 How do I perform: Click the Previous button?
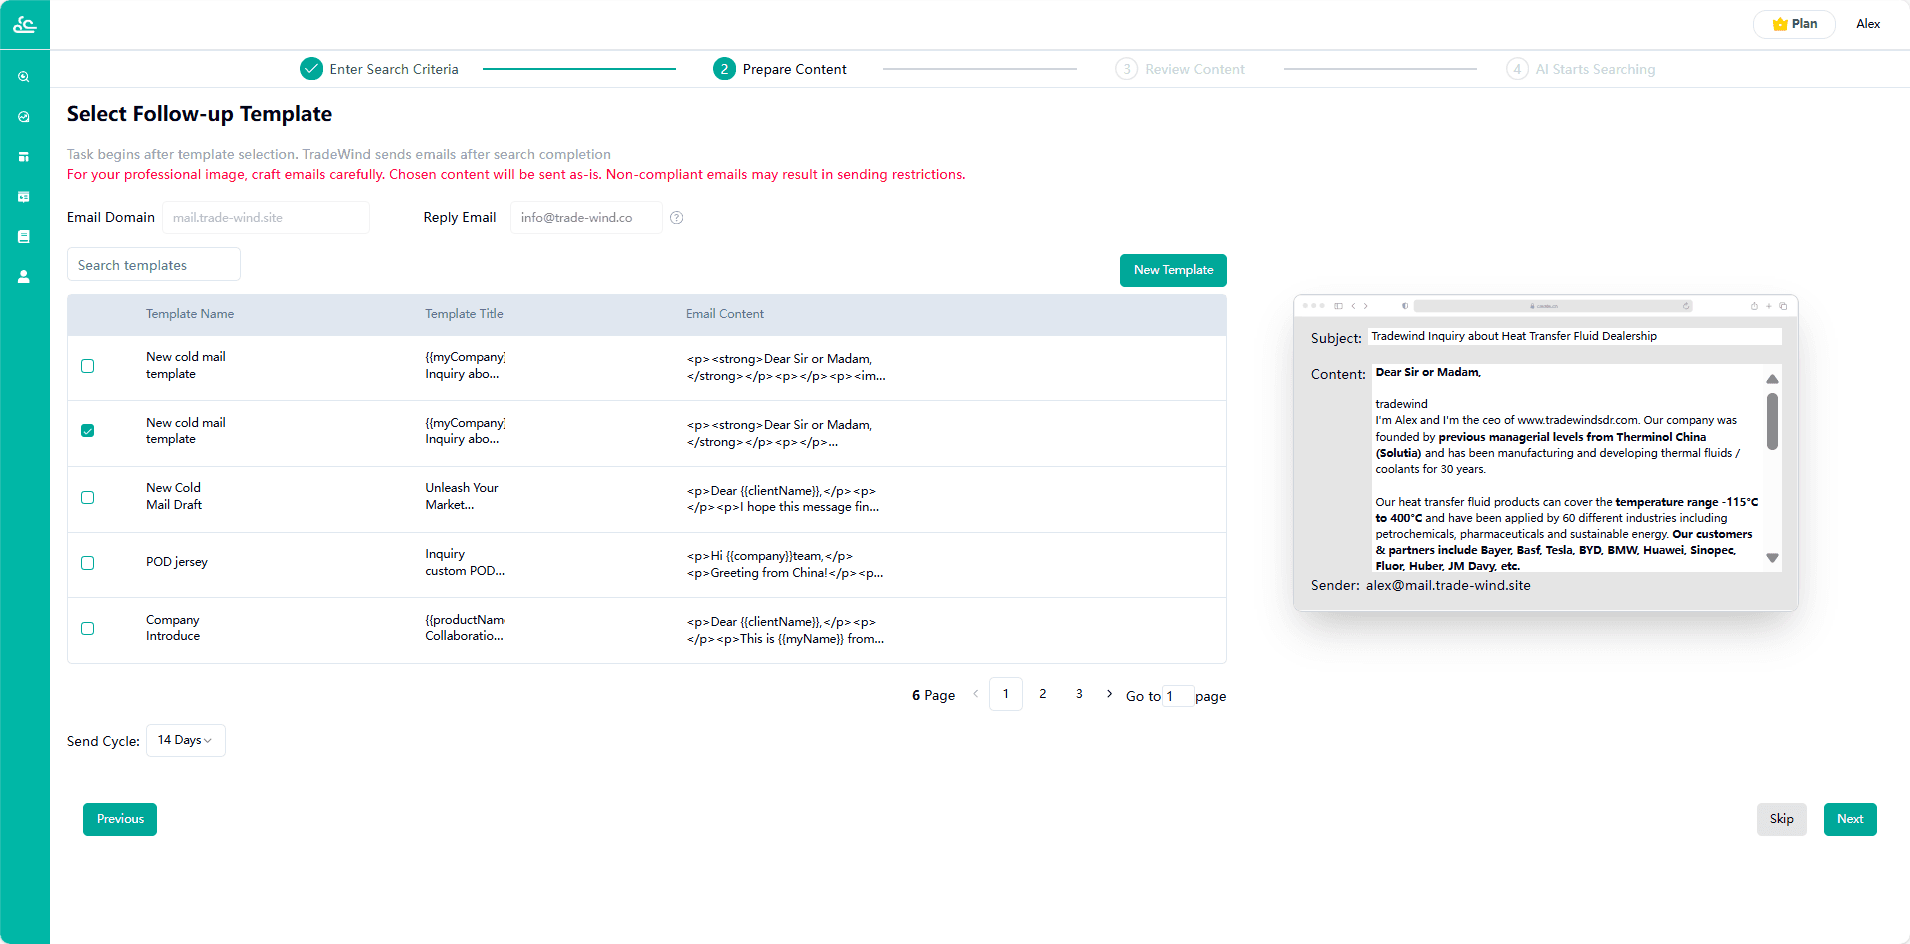(120, 819)
